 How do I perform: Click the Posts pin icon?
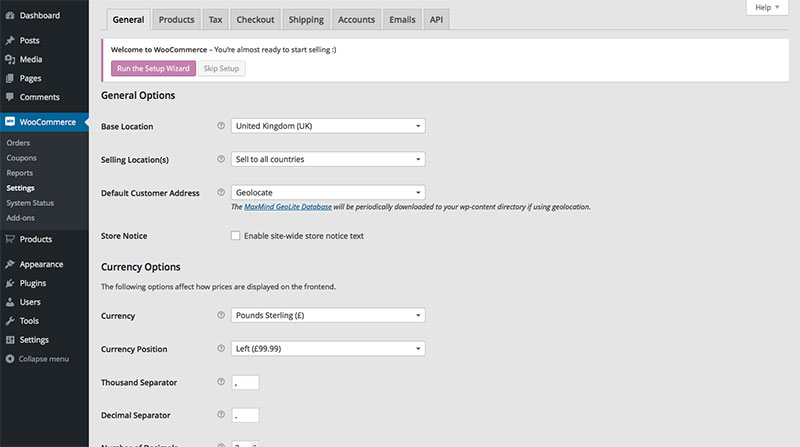[10, 40]
